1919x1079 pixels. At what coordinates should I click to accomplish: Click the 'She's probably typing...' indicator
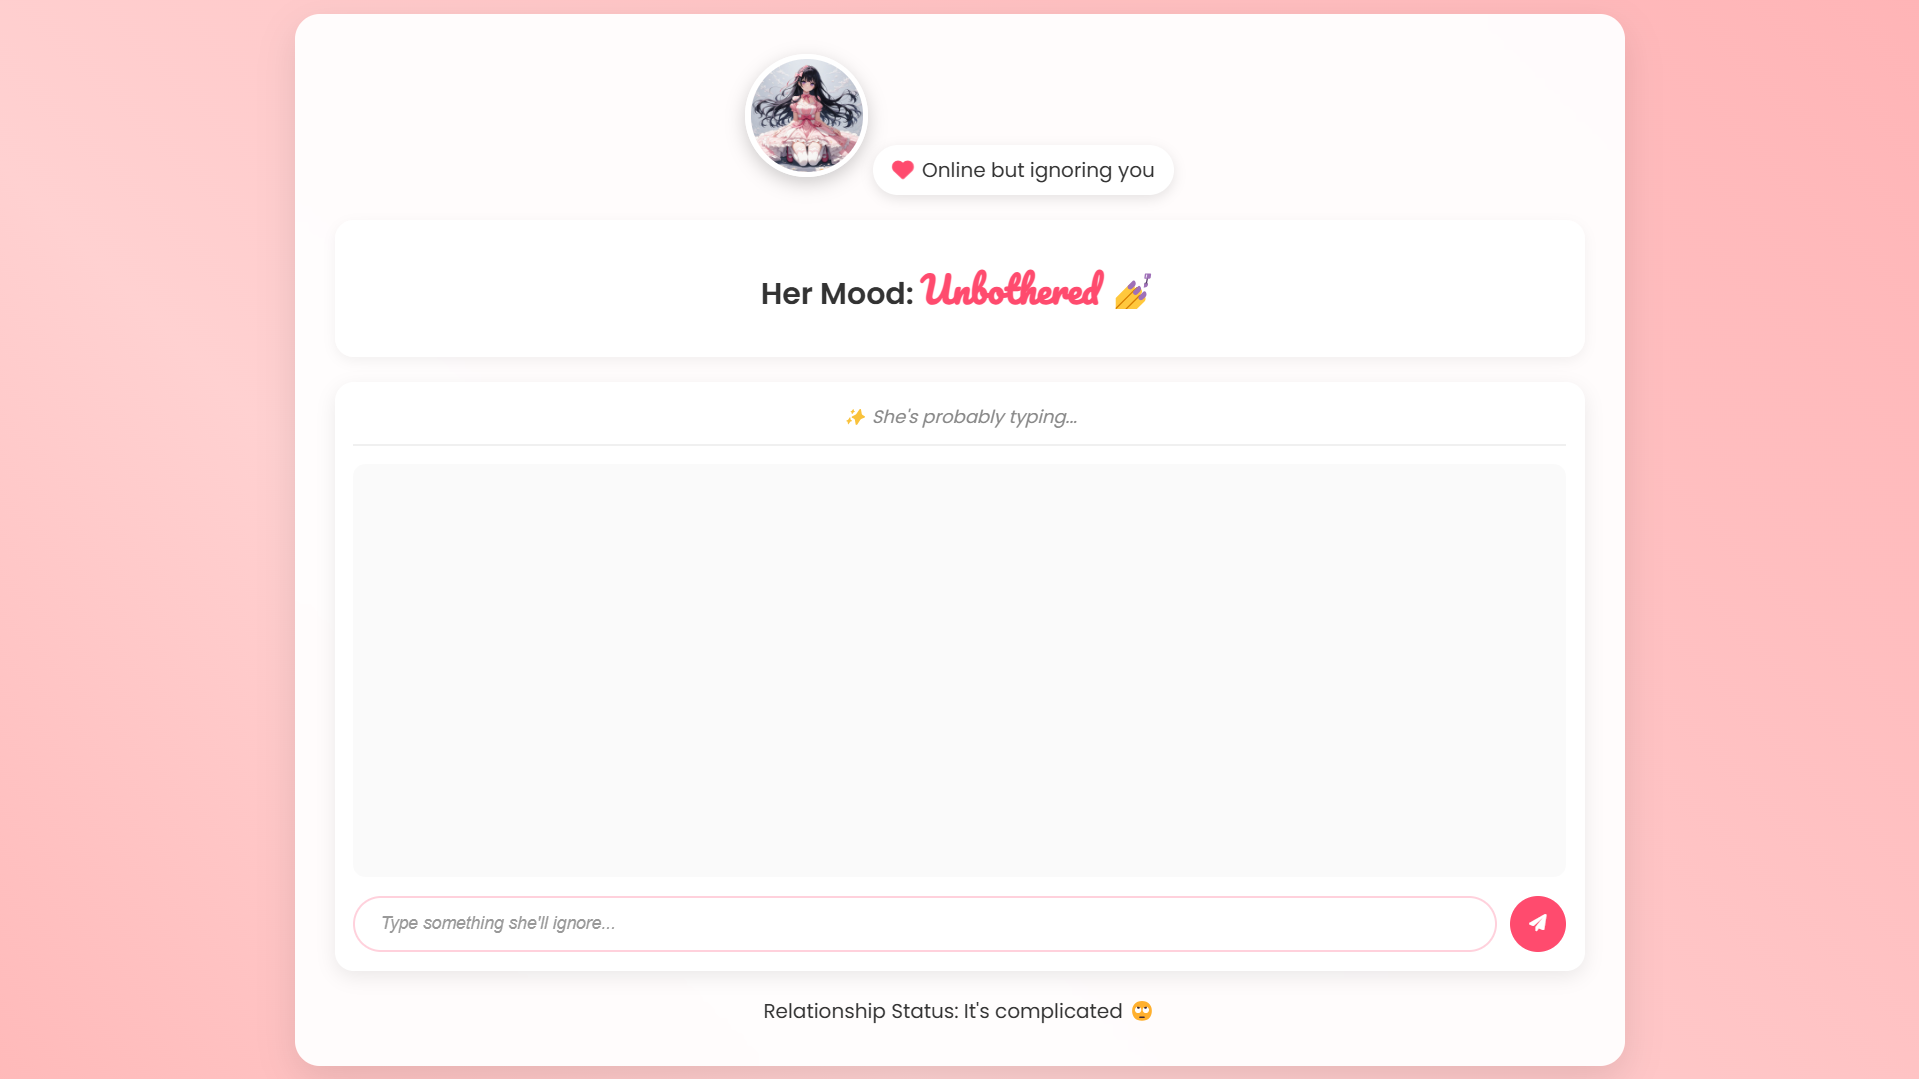tap(961, 417)
